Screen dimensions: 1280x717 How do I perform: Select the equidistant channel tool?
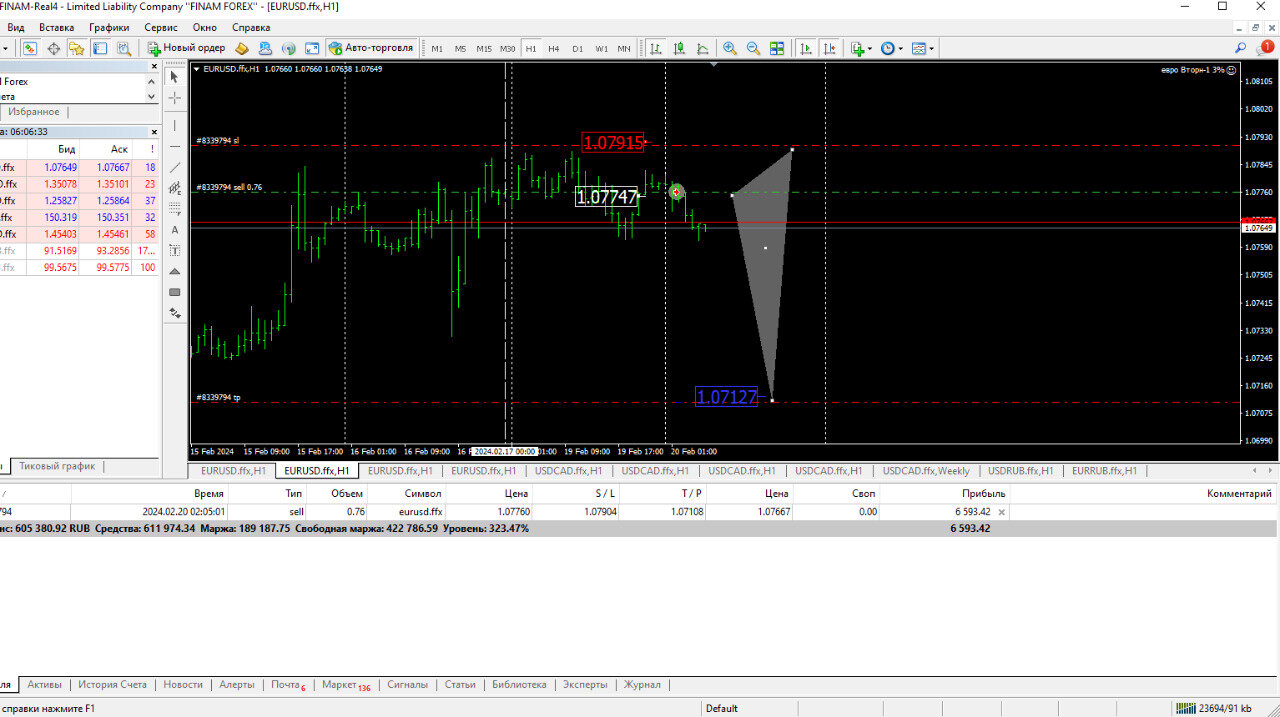[175, 188]
